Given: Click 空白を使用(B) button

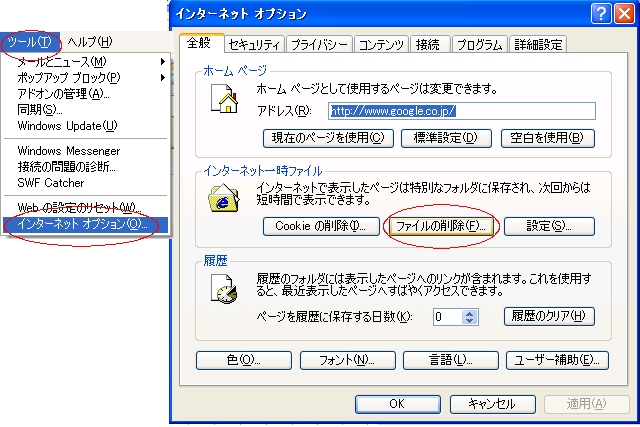Looking at the screenshot, I should coord(548,138).
